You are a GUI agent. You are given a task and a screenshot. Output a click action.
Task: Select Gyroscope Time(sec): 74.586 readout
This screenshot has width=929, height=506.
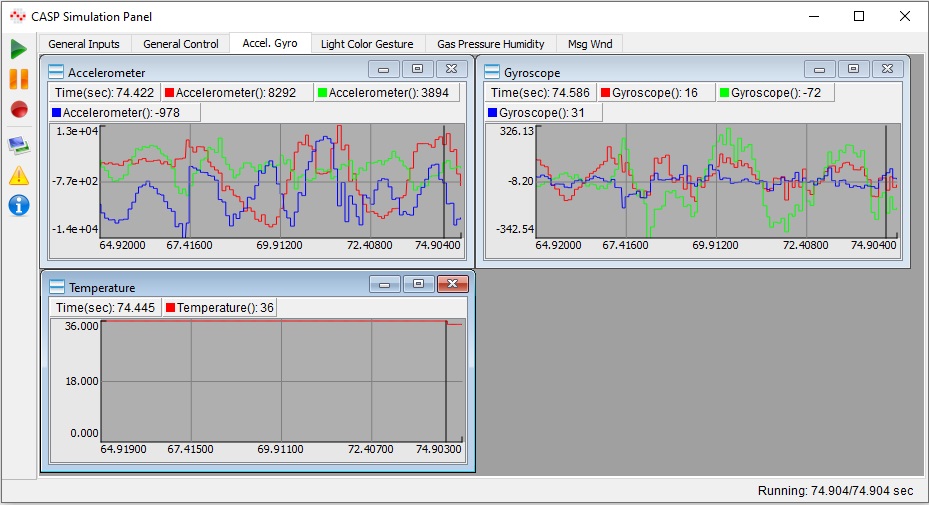pos(540,92)
